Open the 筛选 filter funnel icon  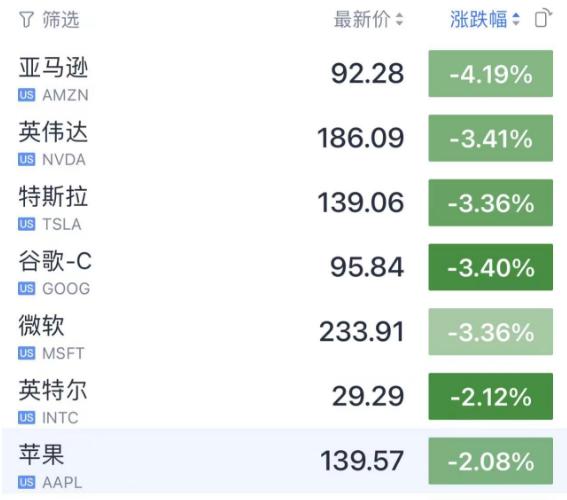(x=26, y=19)
